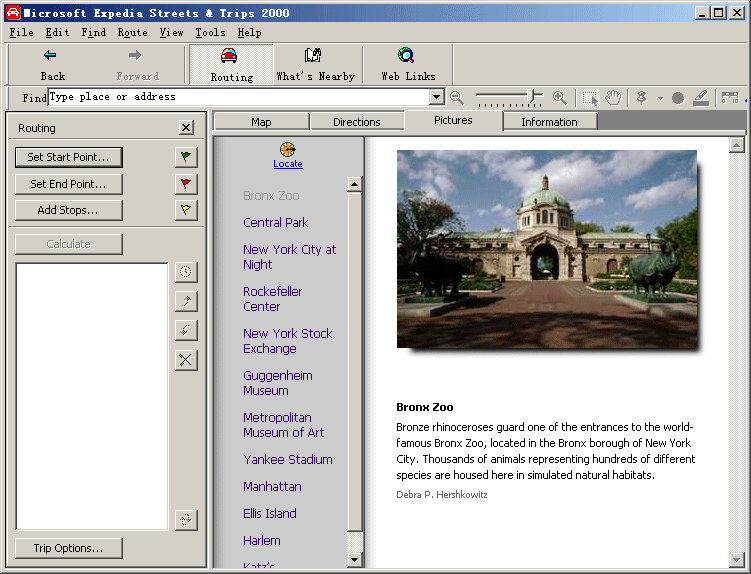Open the Help menu
The width and height of the screenshot is (751, 574).
[x=250, y=33]
